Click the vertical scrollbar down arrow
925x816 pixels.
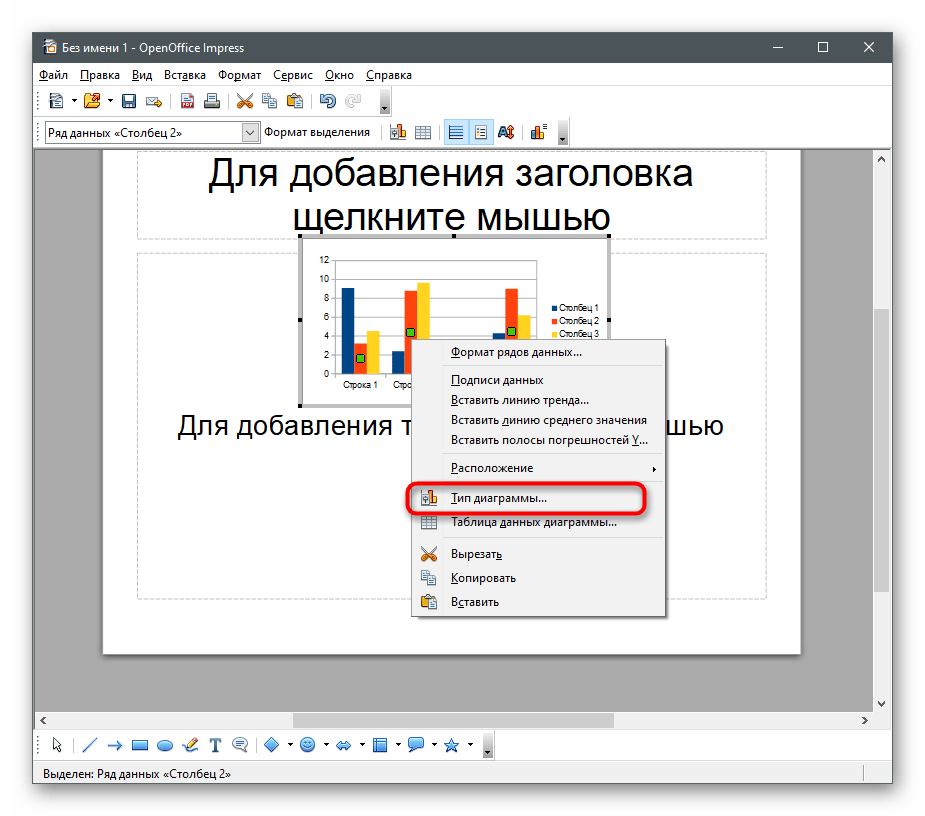tap(882, 702)
